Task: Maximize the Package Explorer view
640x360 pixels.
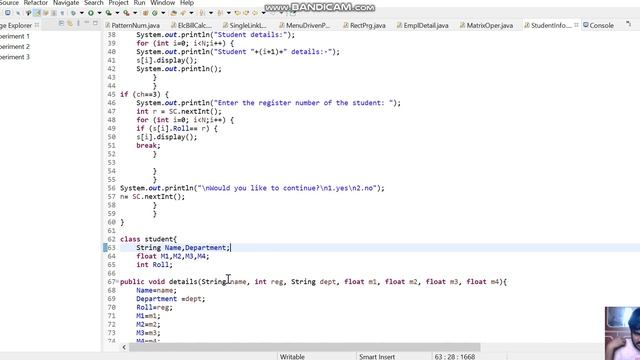Action: pos(95,23)
